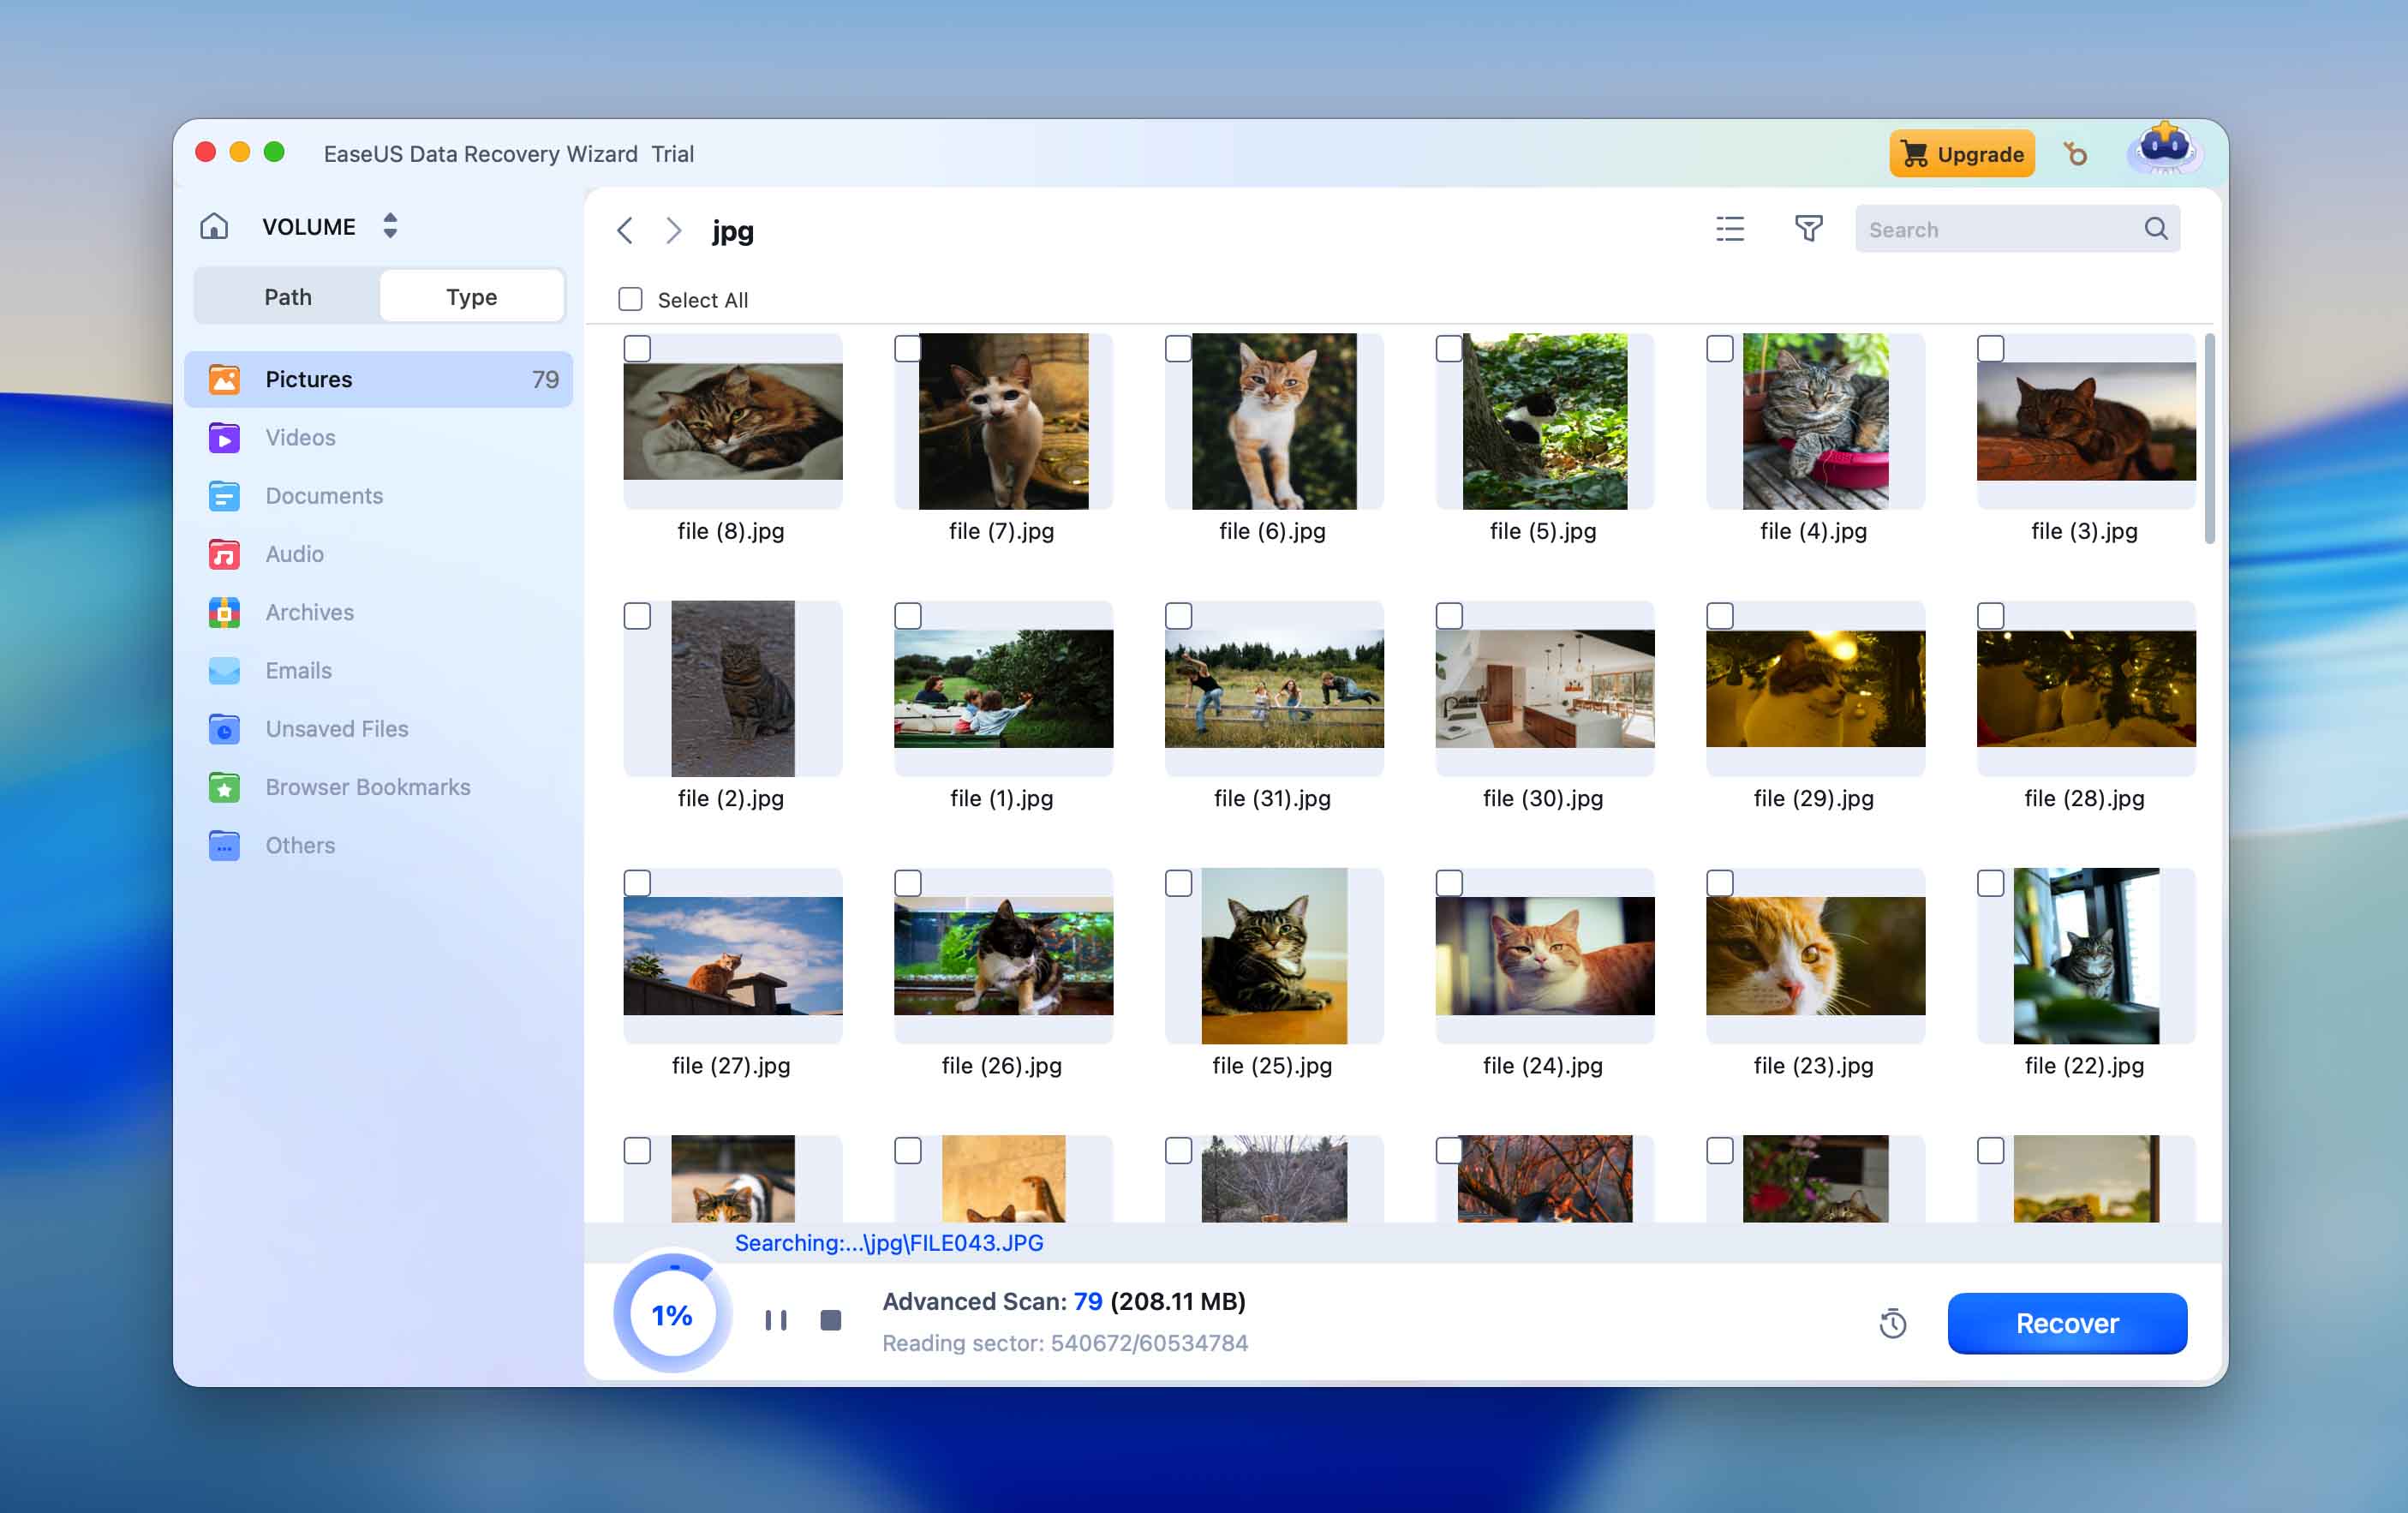Open the Videos category icon
Image resolution: width=2408 pixels, height=1513 pixels.
224,438
